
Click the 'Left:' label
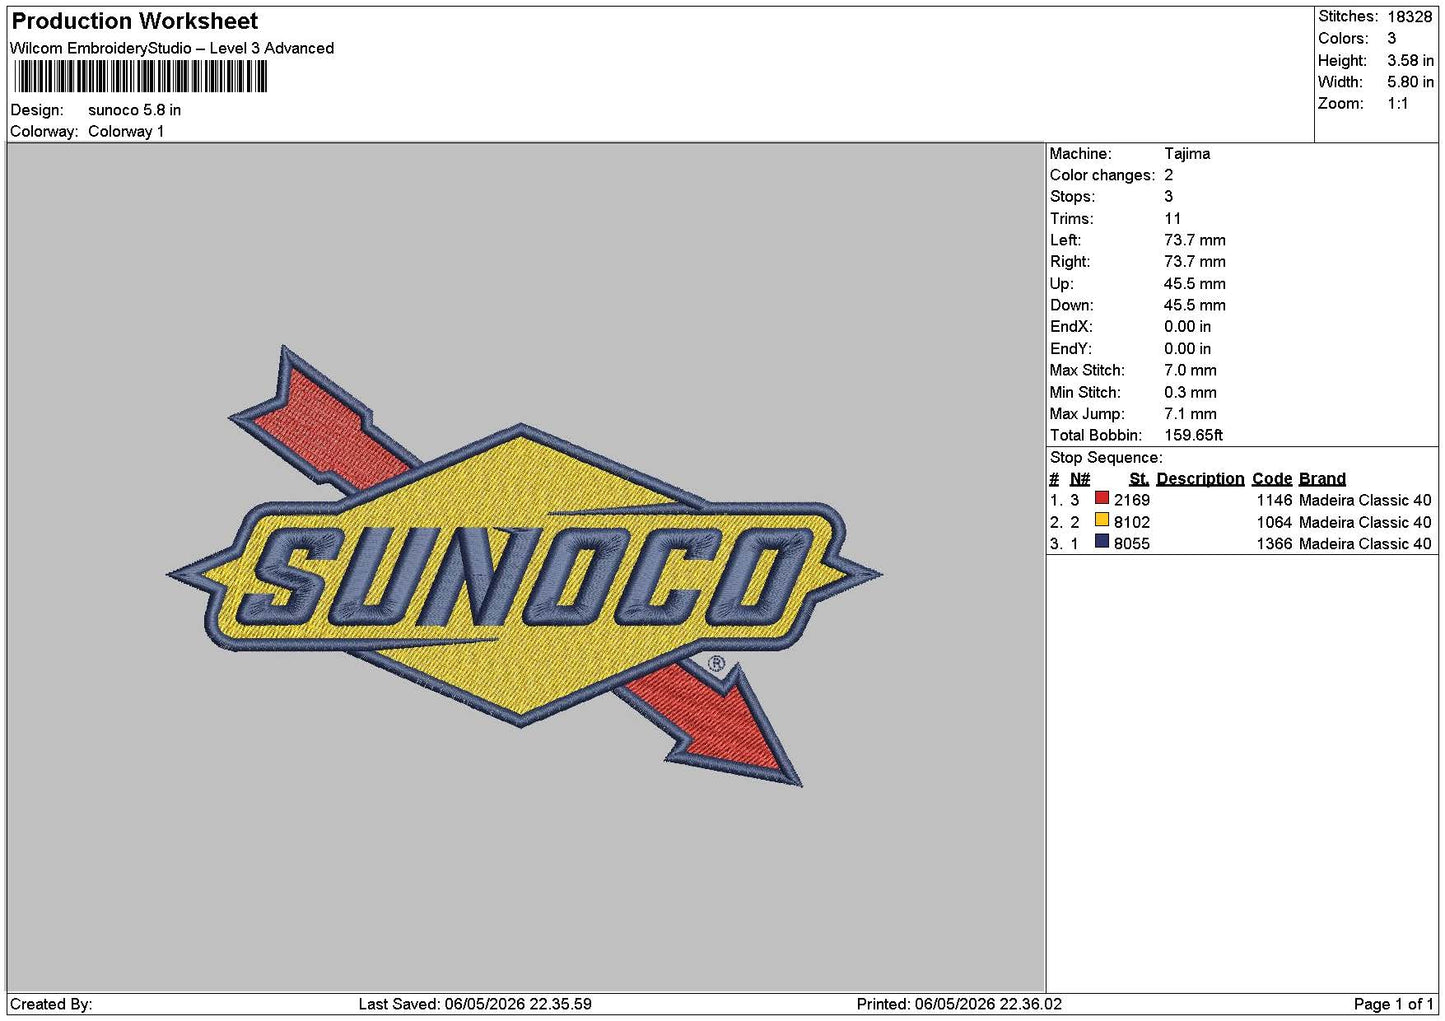tap(1065, 240)
